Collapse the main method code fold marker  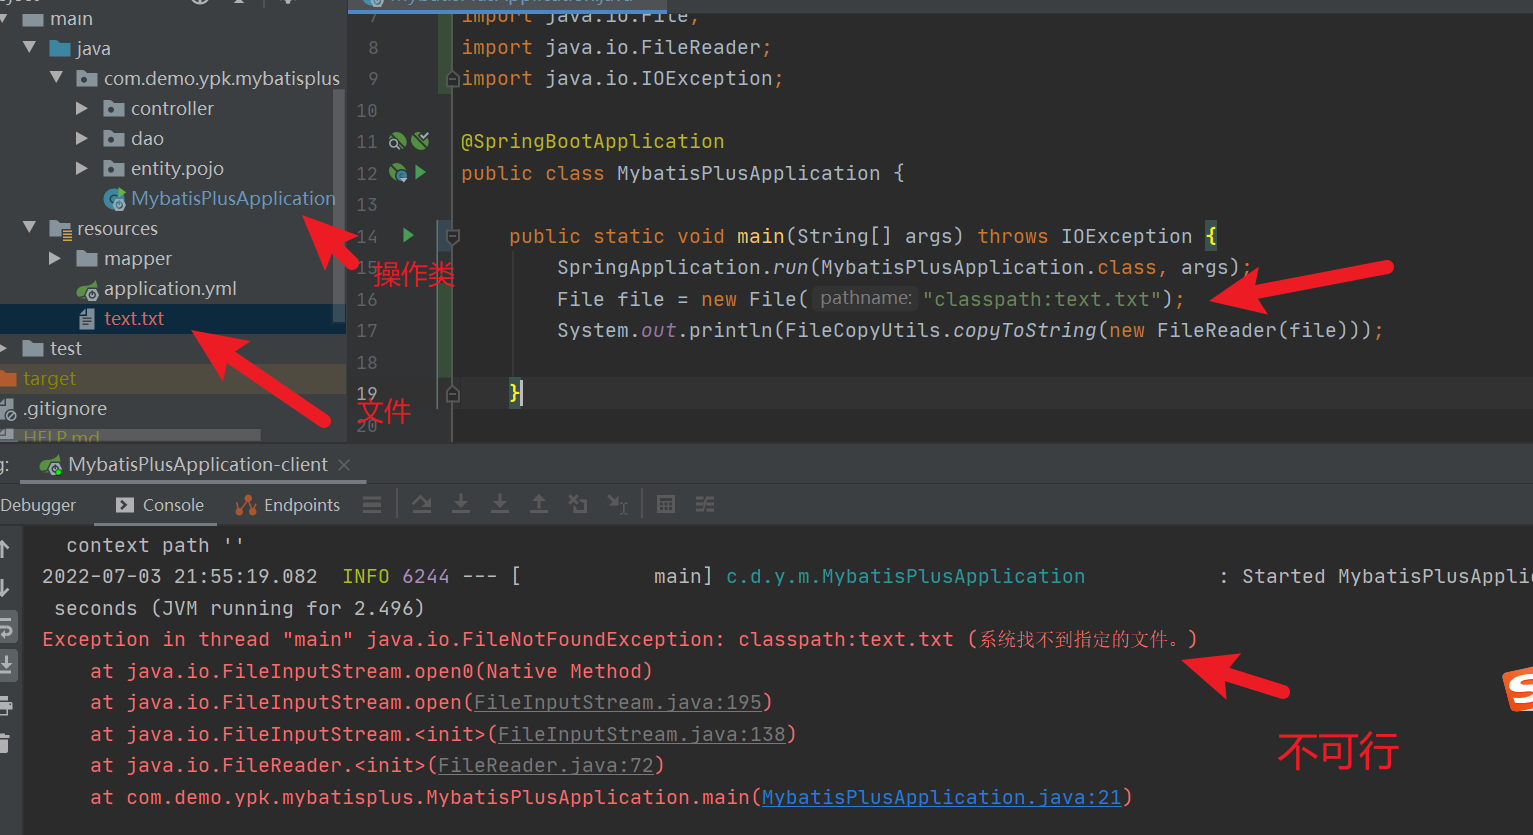[x=452, y=236]
